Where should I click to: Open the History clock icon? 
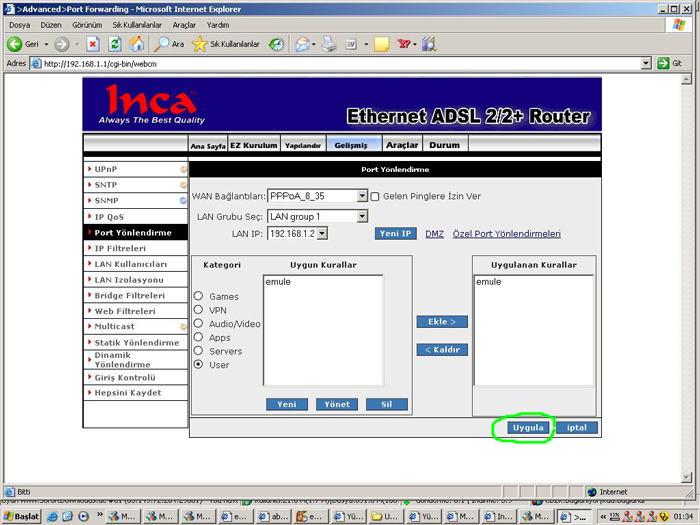[x=276, y=44]
